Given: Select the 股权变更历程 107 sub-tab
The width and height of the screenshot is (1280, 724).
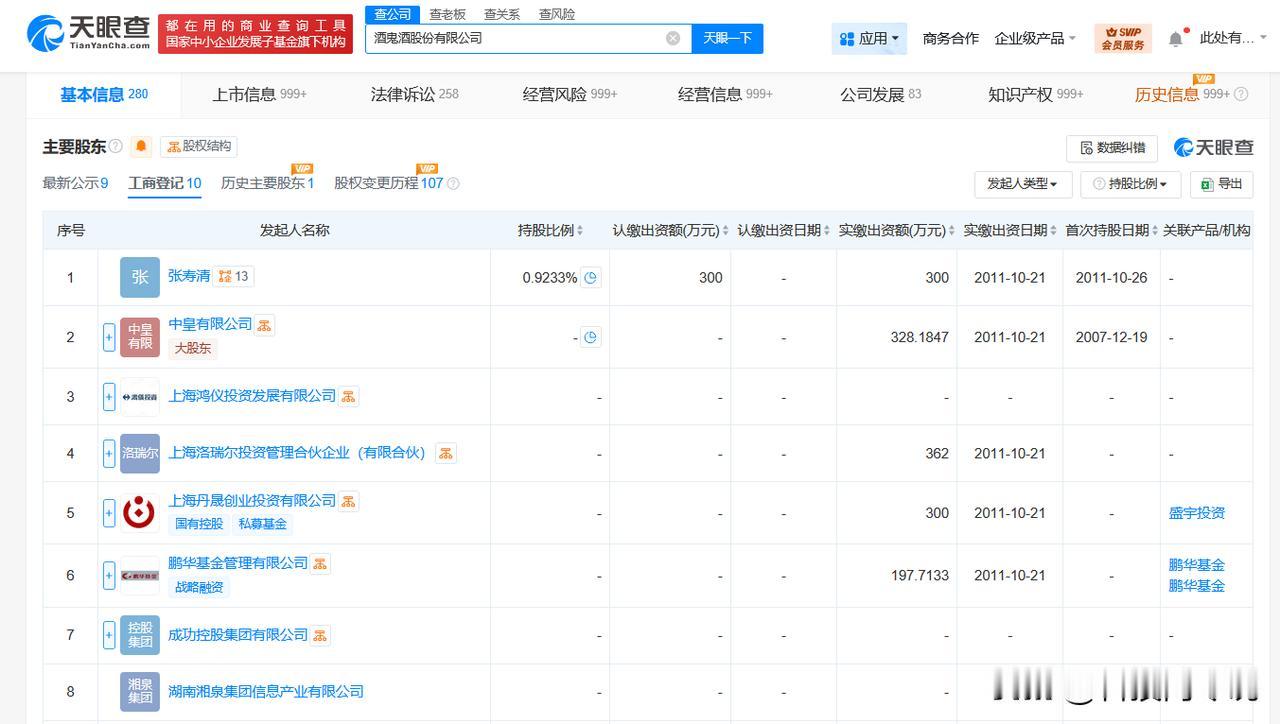Looking at the screenshot, I should pos(389,183).
